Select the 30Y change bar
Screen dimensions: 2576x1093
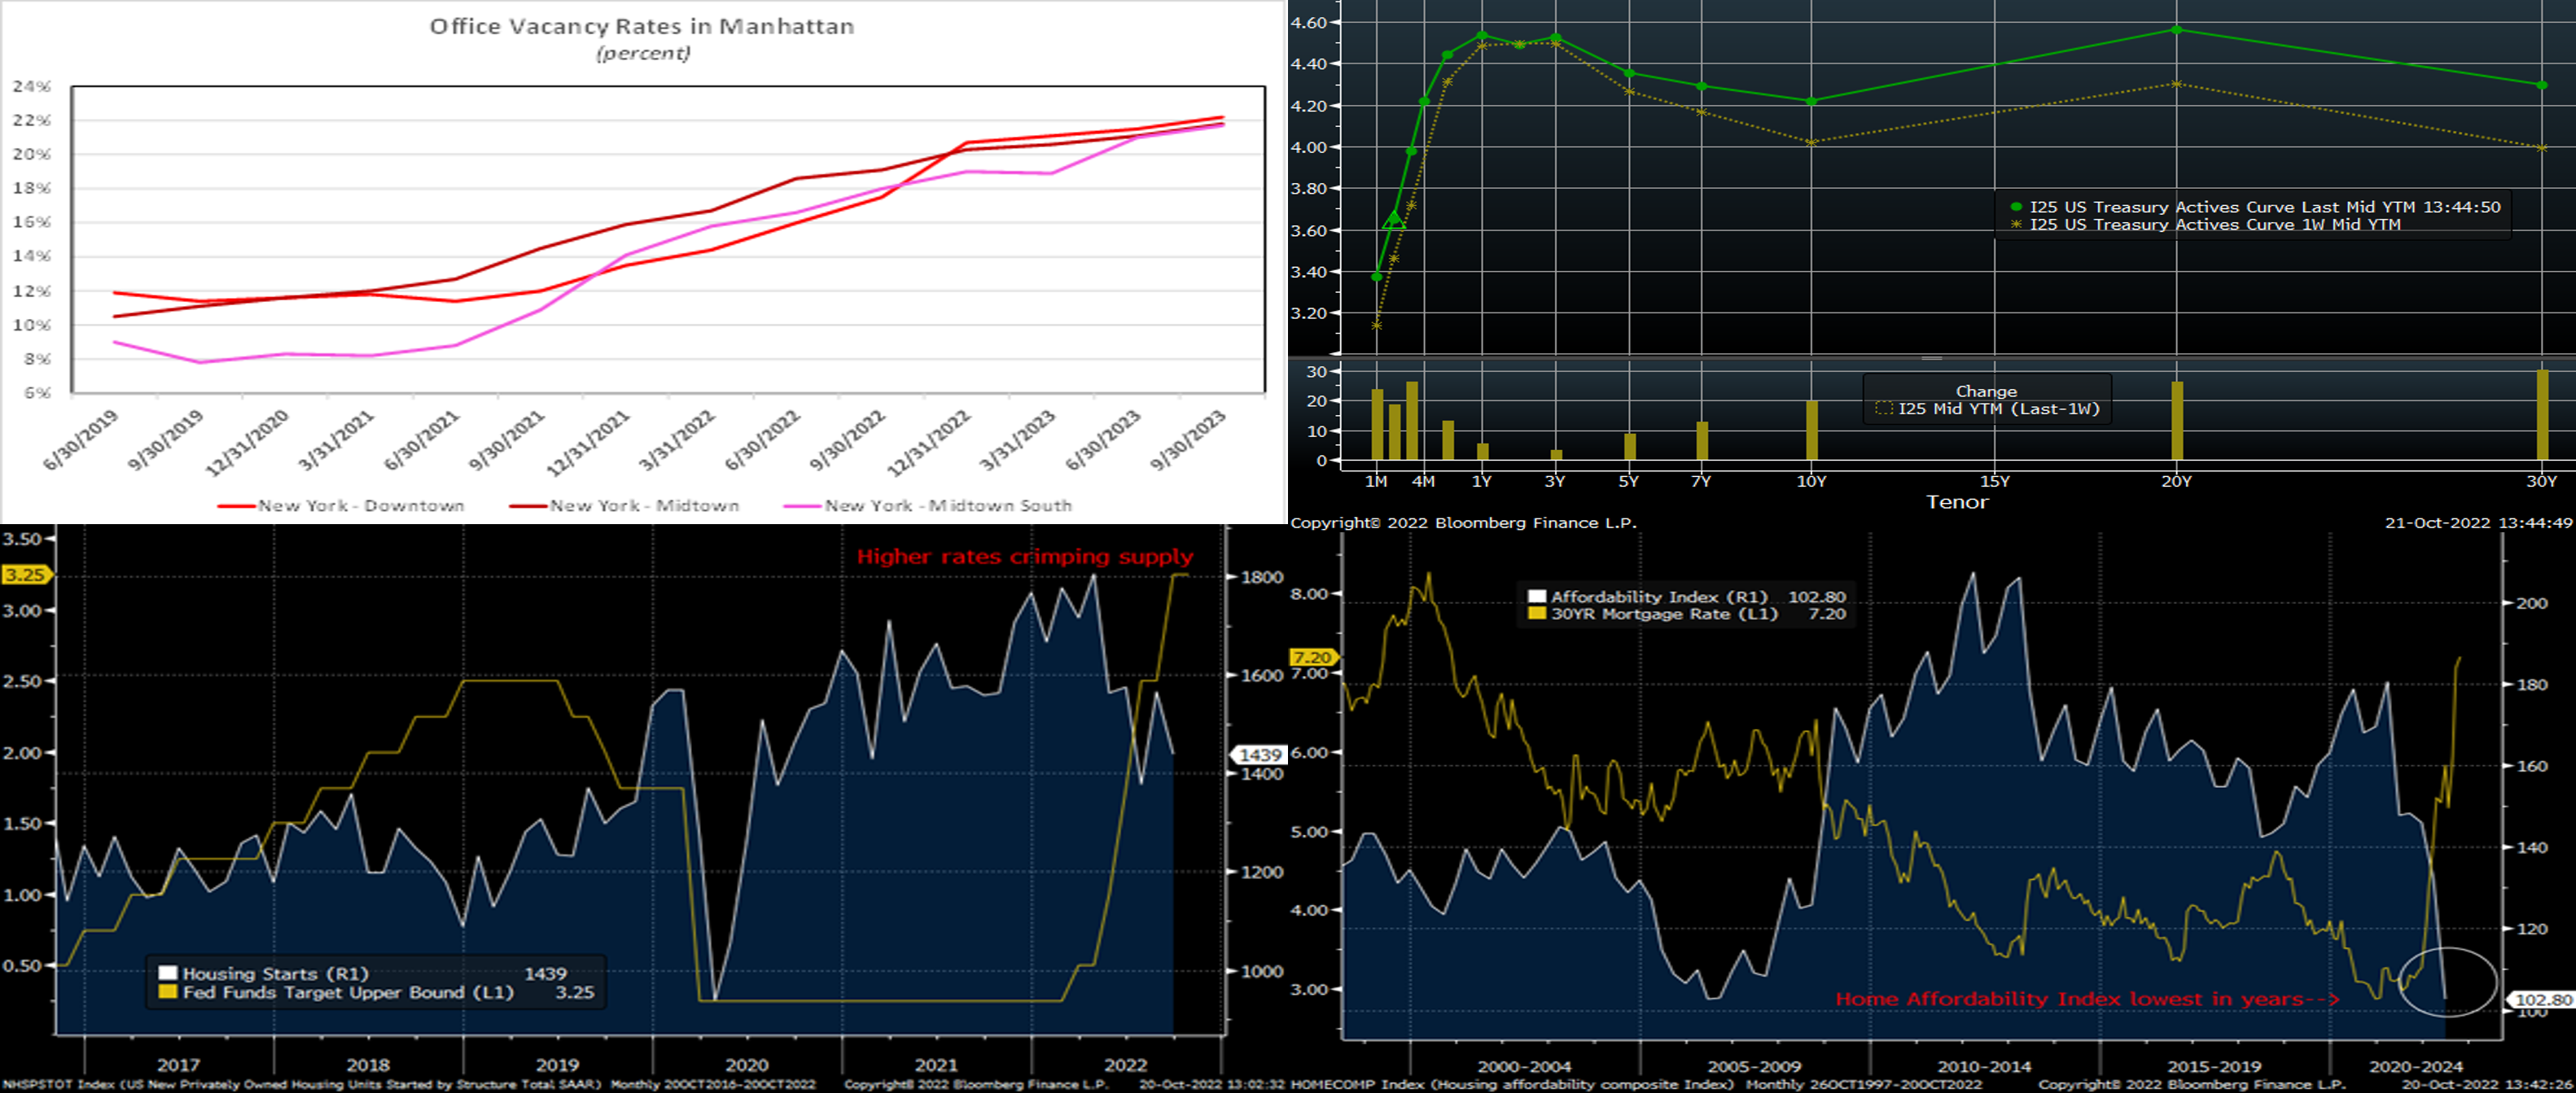(x=2541, y=415)
